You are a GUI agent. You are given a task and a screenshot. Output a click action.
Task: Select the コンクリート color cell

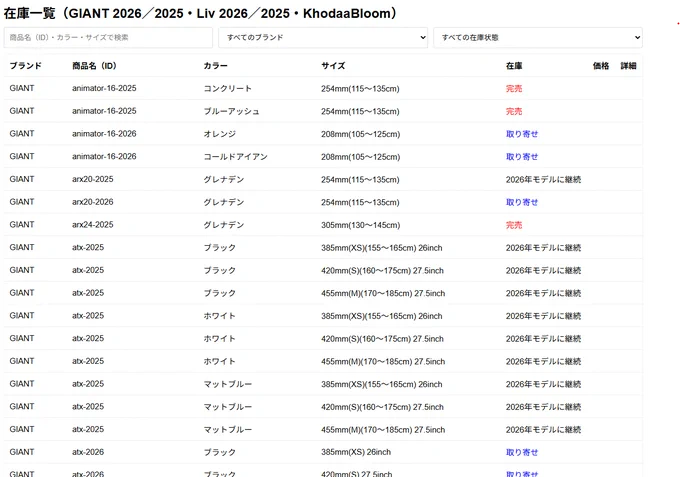(228, 88)
